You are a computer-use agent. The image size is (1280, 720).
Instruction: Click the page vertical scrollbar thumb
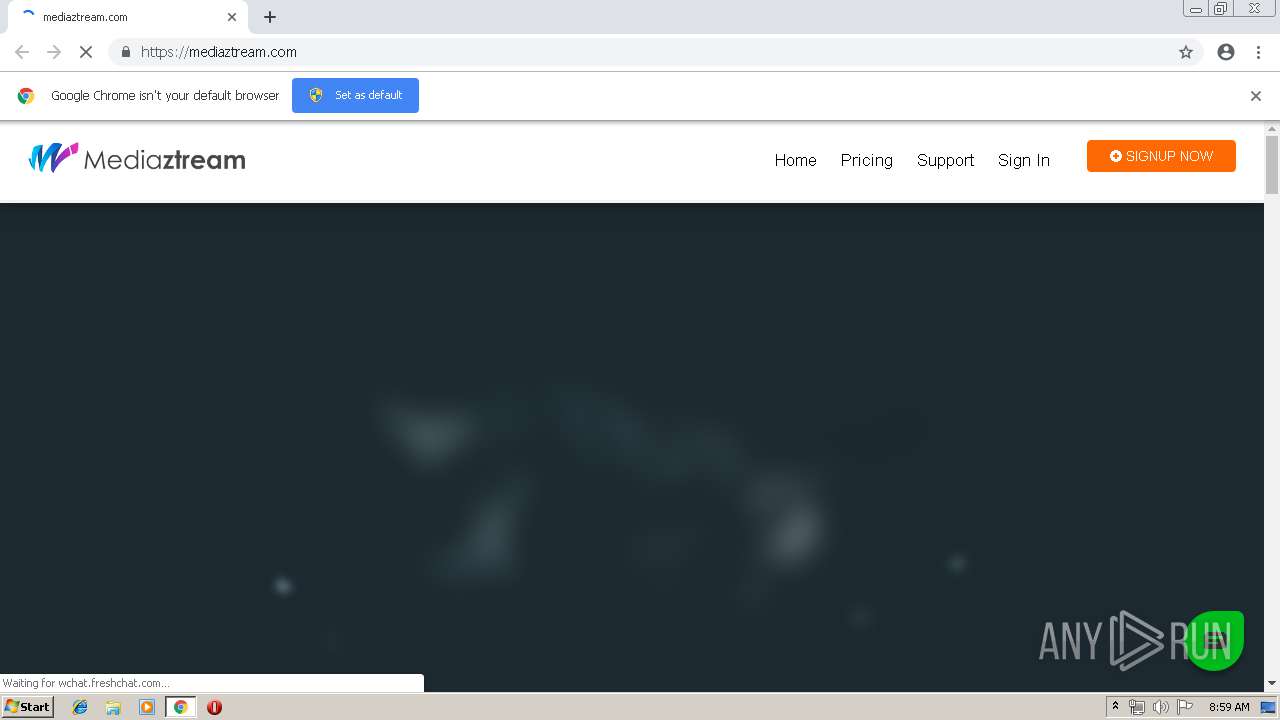[x=1272, y=165]
